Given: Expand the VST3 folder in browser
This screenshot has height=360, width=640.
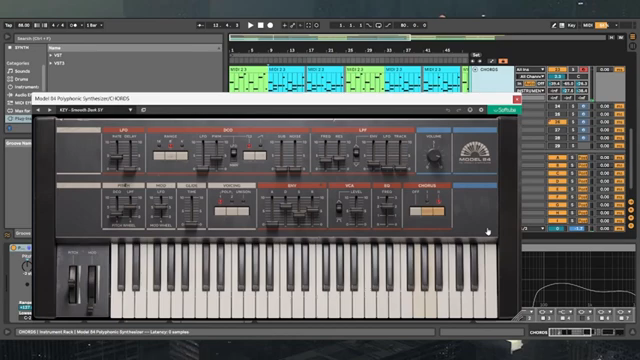Looking at the screenshot, I should pyautogui.click(x=51, y=63).
